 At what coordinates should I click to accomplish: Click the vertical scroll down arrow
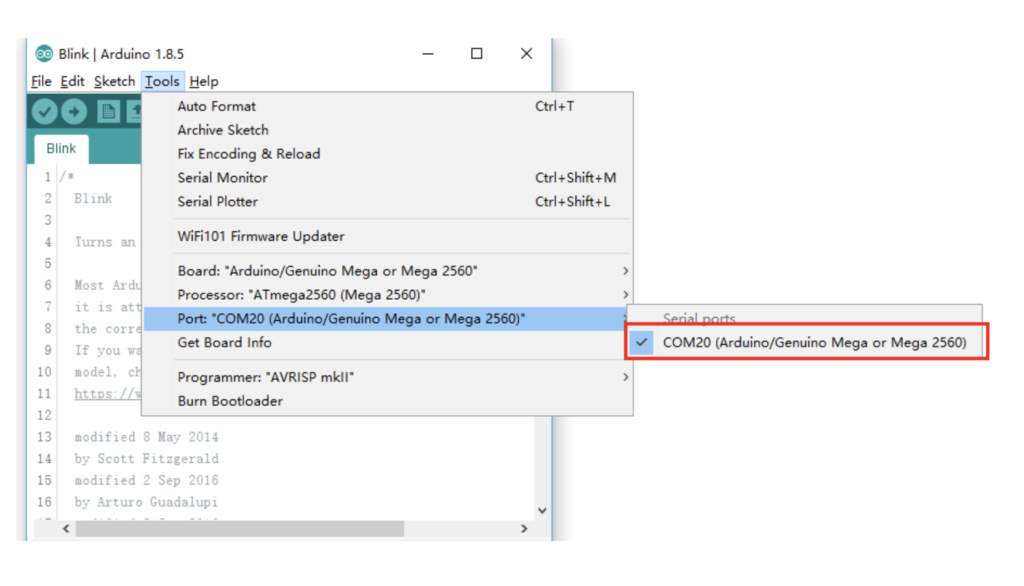[542, 510]
